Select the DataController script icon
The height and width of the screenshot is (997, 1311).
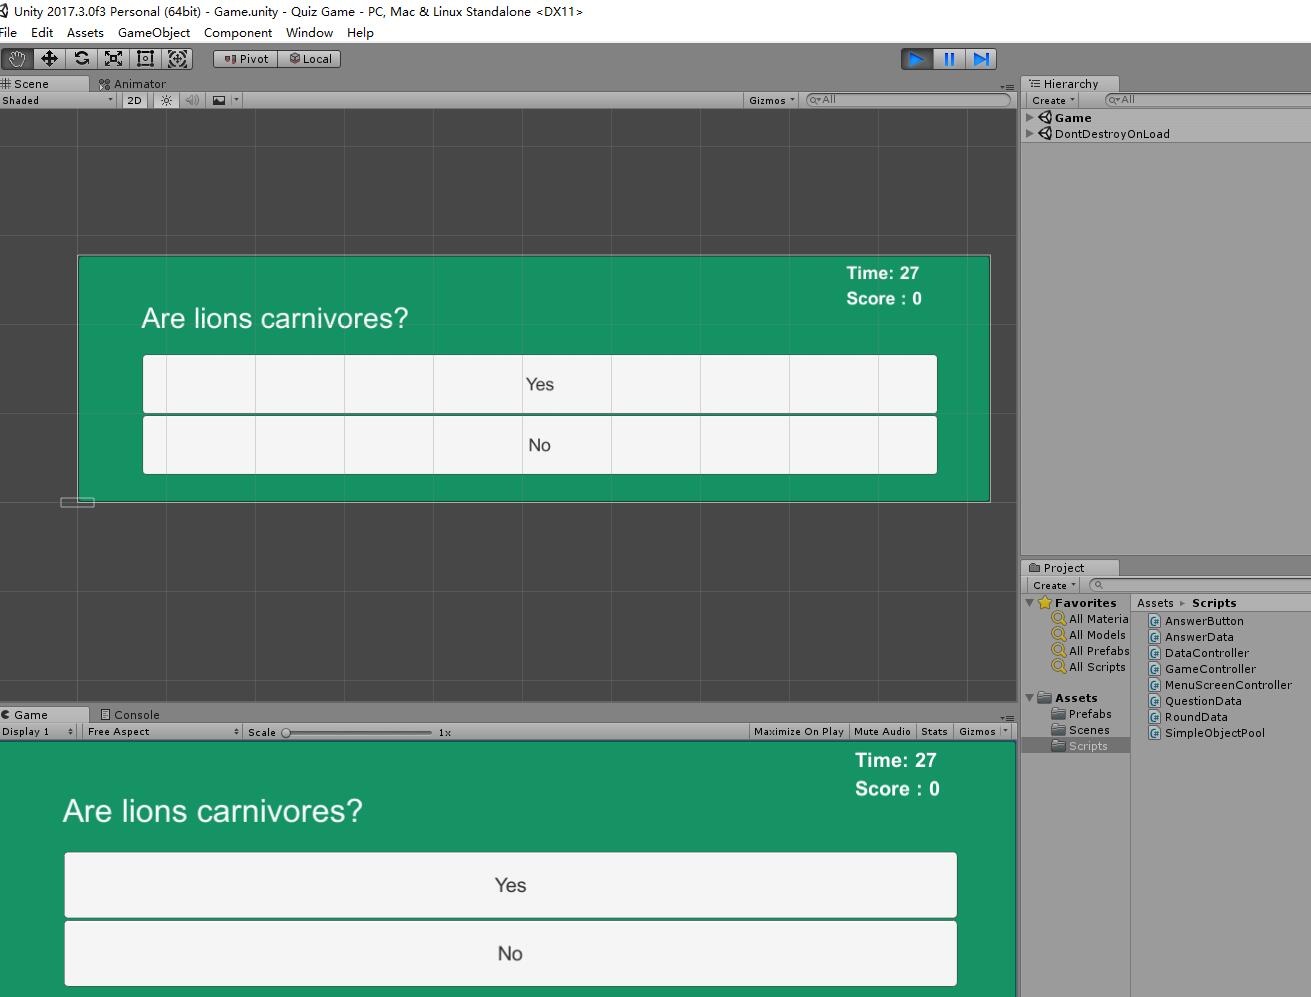(1155, 653)
